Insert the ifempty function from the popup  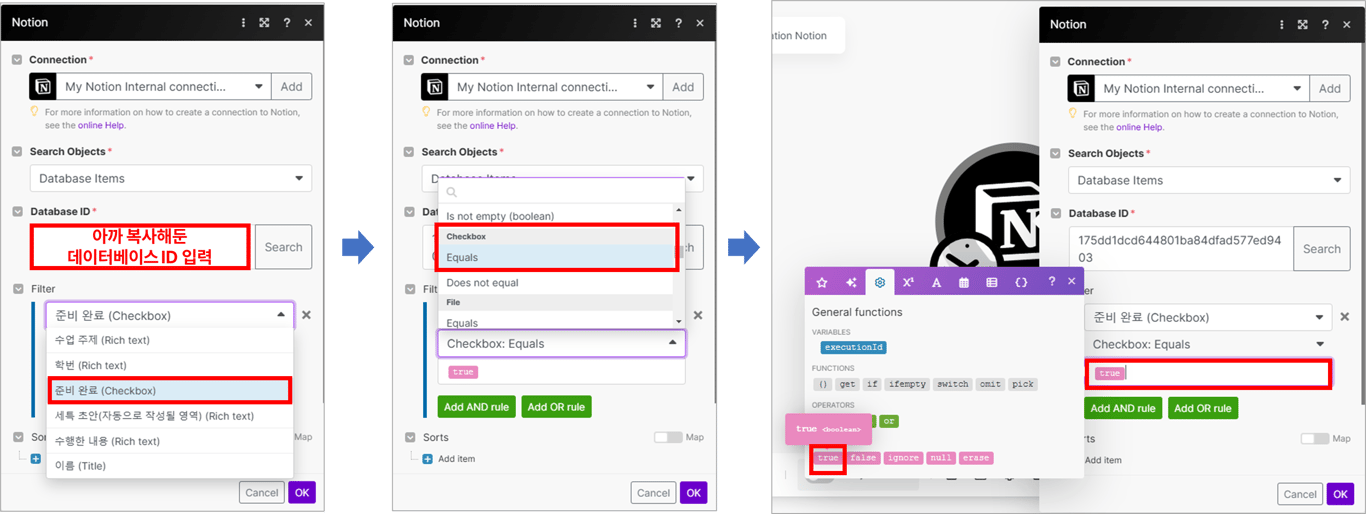coord(907,384)
